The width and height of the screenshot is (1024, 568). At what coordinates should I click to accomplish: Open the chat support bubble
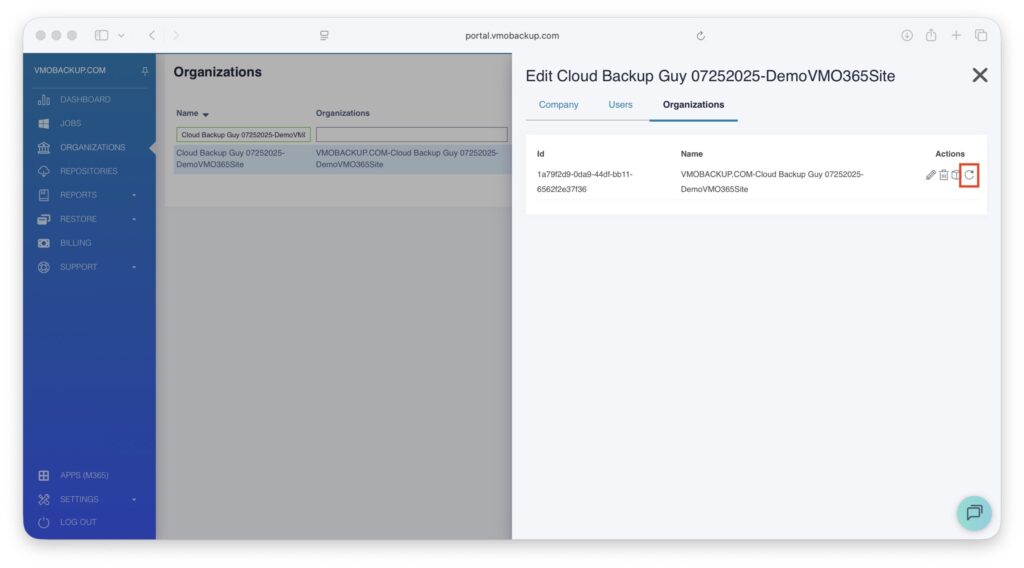[973, 512]
